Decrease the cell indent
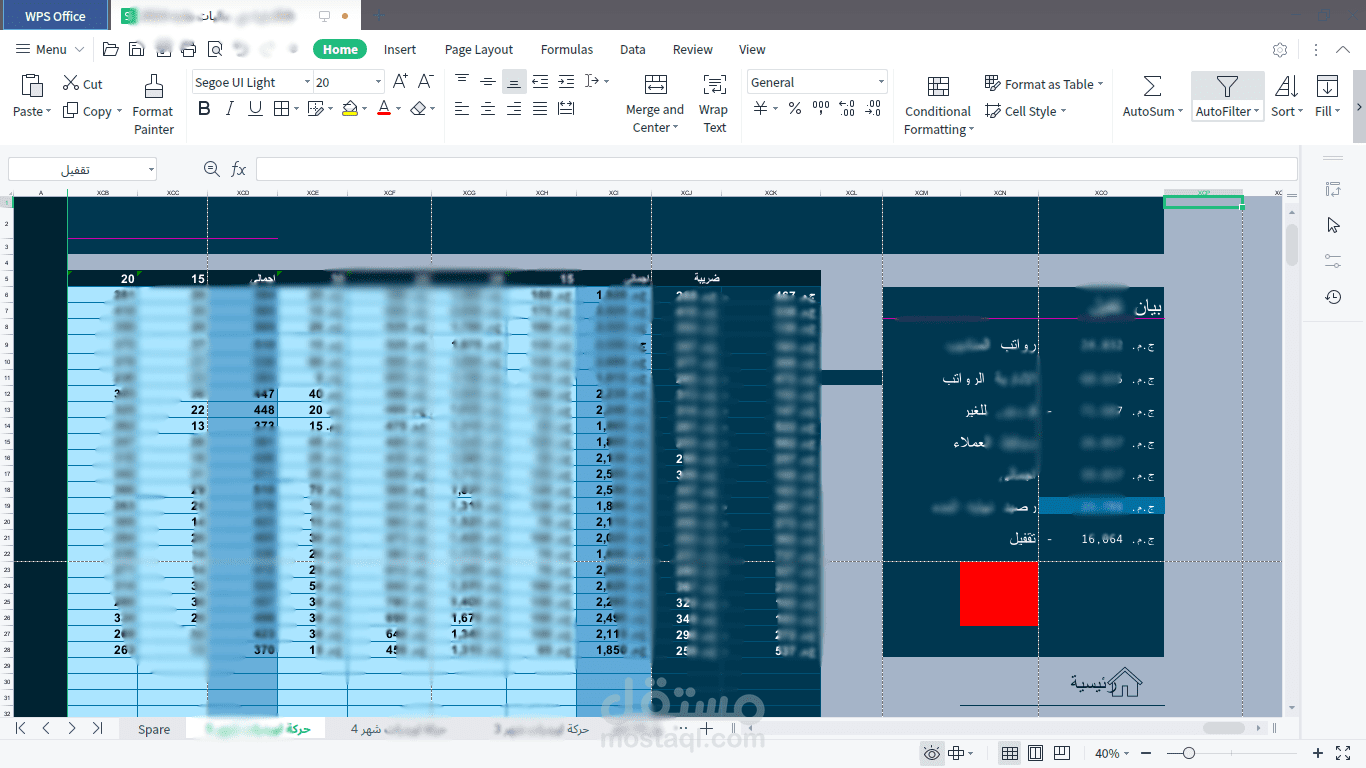 pyautogui.click(x=540, y=81)
